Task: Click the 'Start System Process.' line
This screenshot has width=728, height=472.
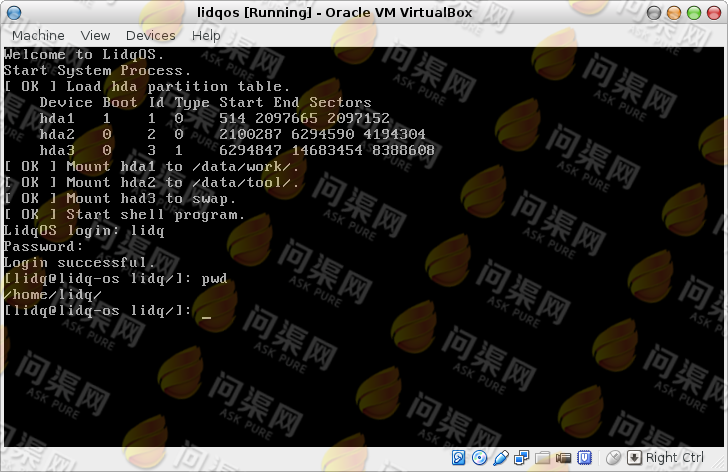Action: point(98,71)
